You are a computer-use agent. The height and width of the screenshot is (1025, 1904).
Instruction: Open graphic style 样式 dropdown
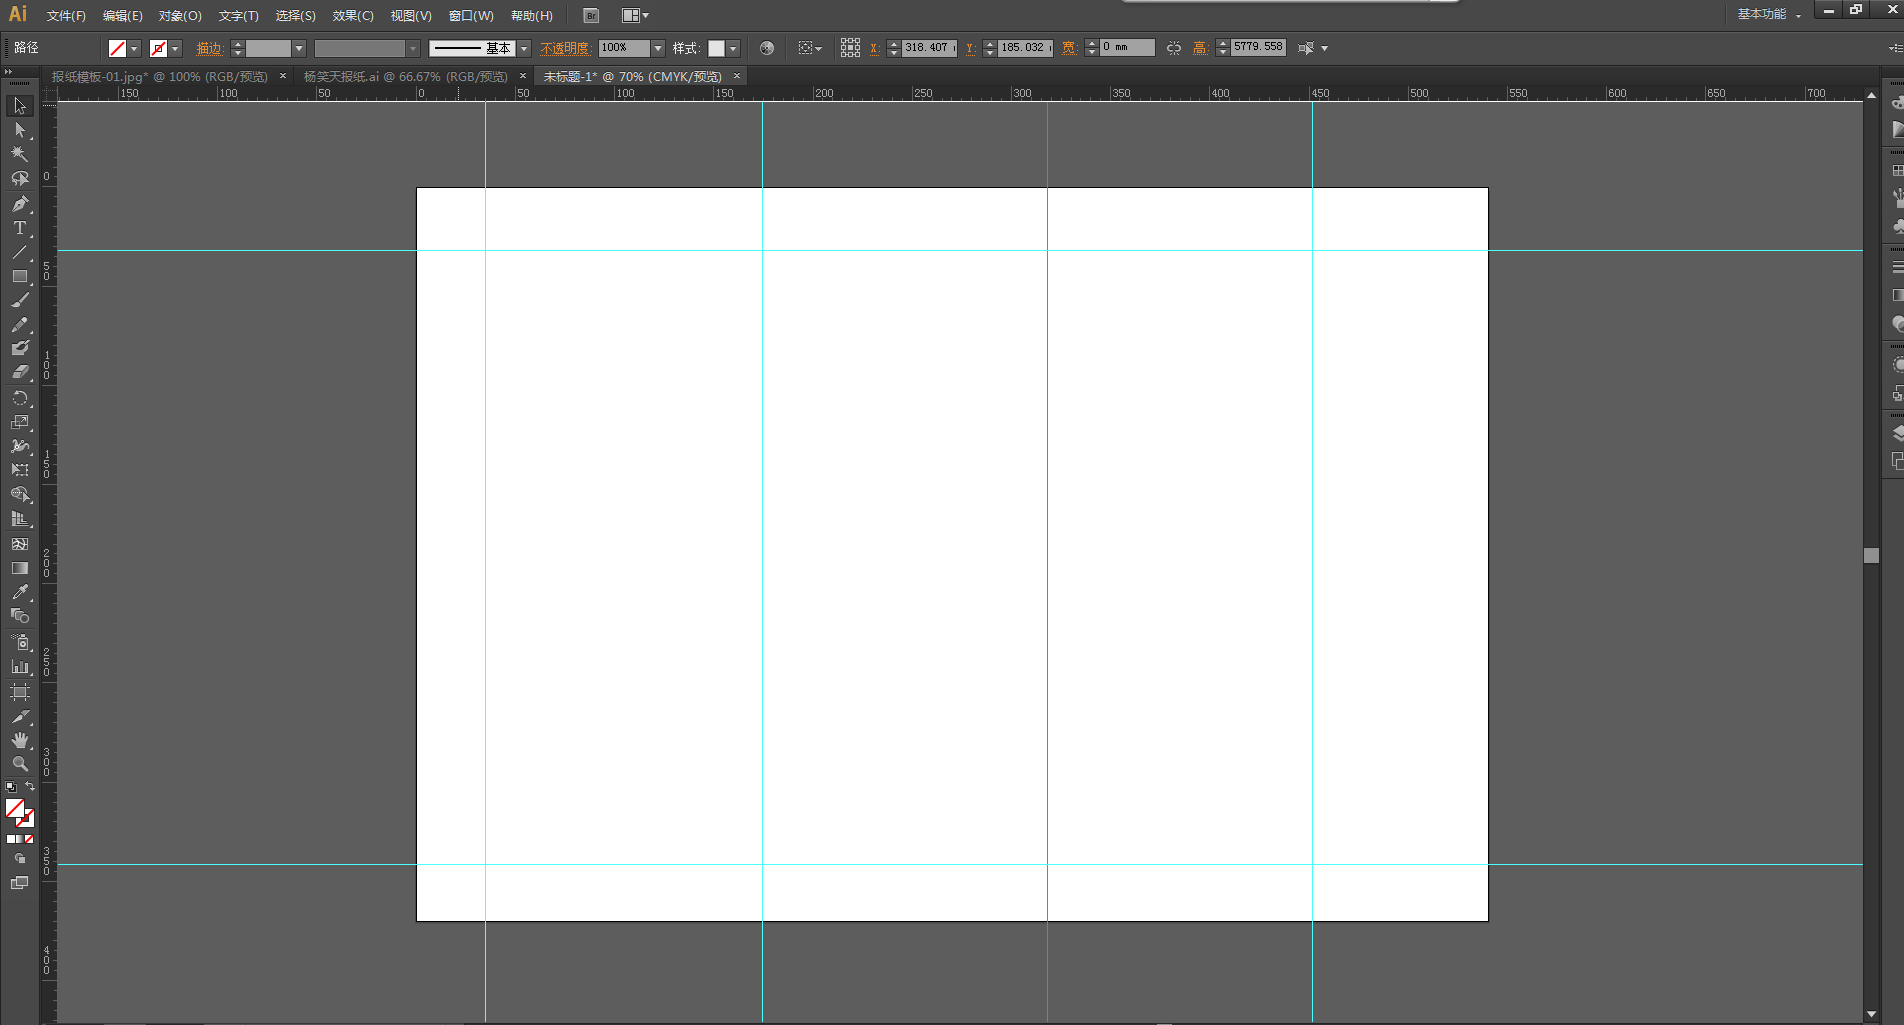[734, 48]
